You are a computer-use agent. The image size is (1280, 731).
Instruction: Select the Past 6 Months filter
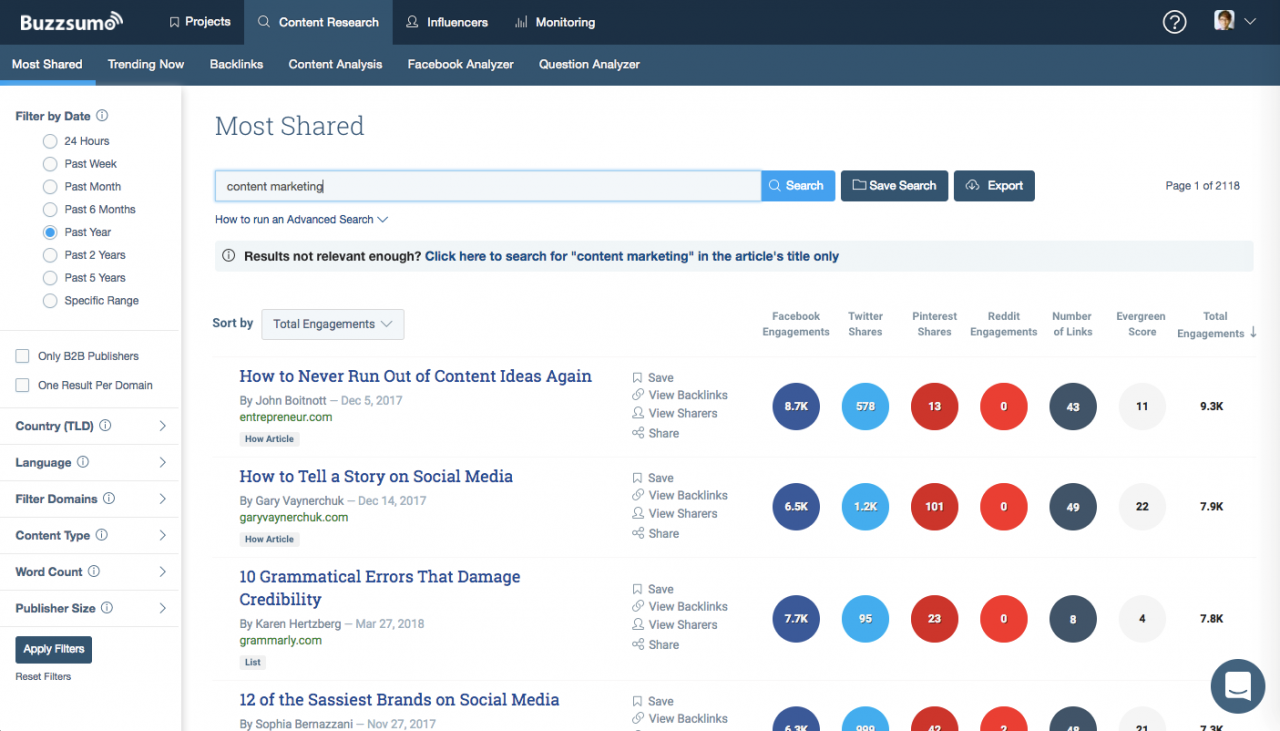[50, 210]
